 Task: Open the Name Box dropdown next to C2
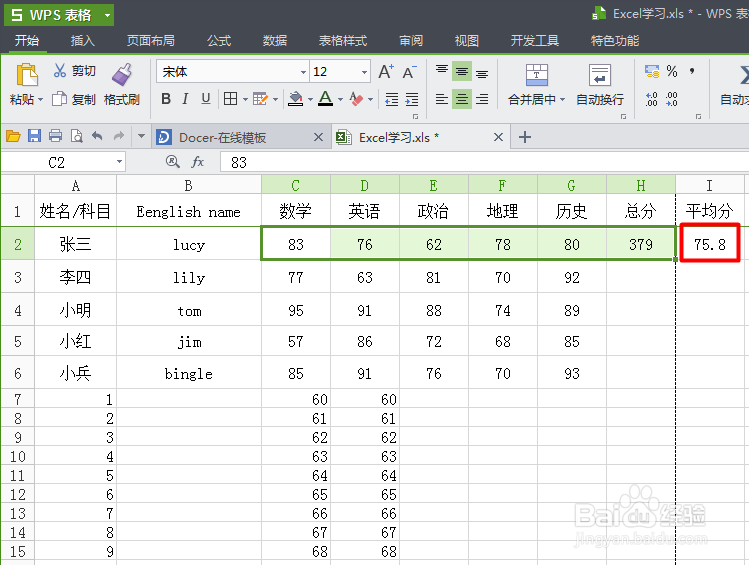pos(119,162)
